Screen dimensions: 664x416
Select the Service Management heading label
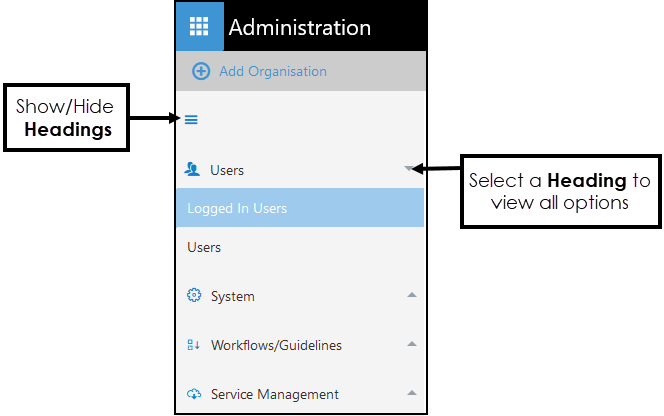tap(274, 394)
